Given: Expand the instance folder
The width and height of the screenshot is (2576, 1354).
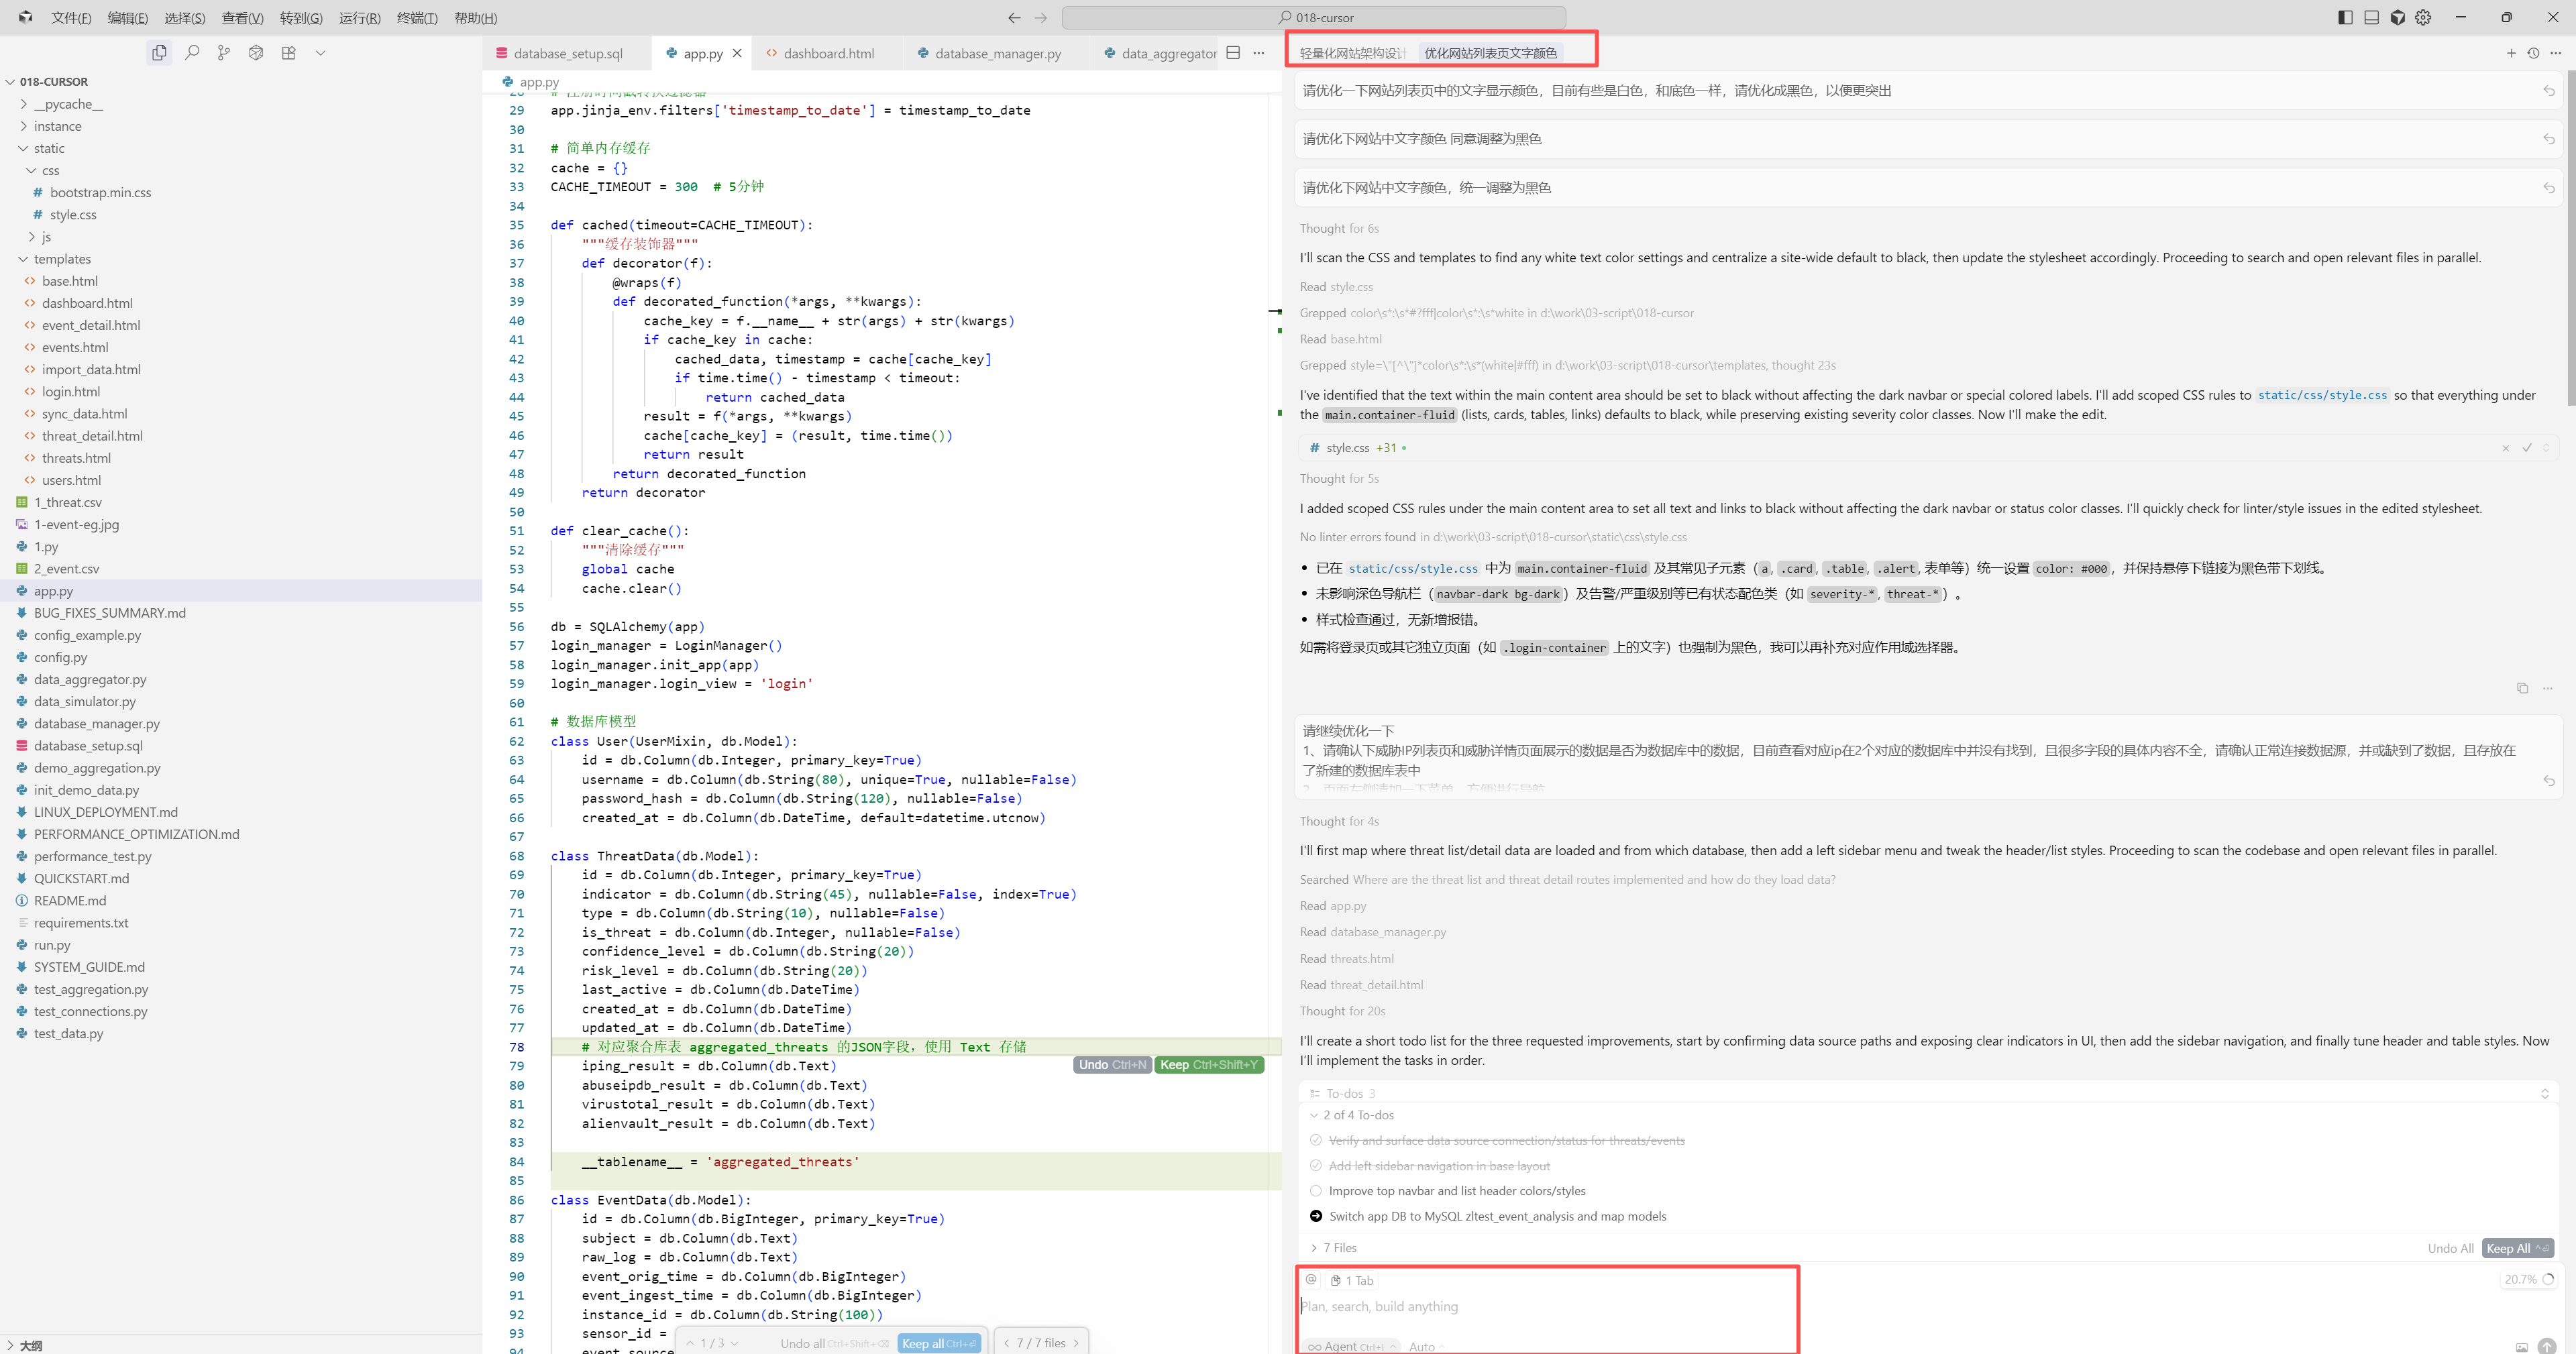Looking at the screenshot, I should pos(24,126).
